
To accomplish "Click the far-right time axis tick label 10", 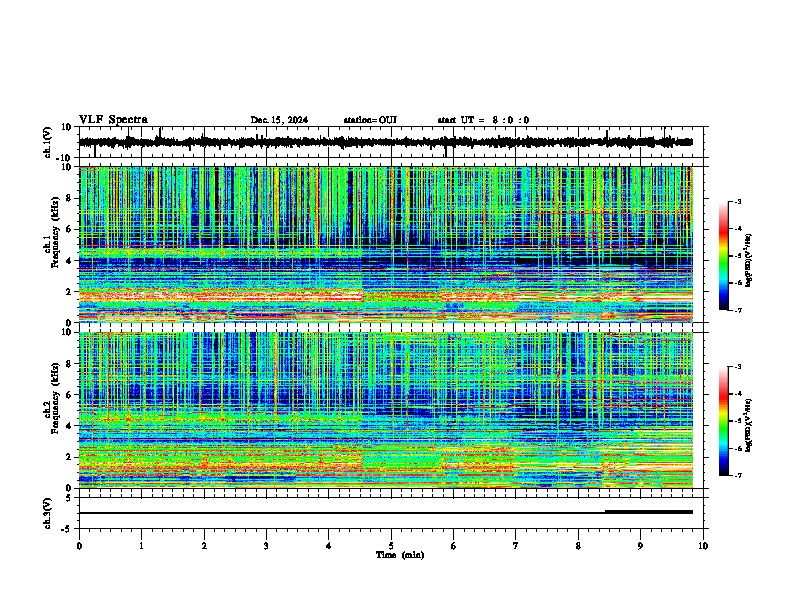I will [x=703, y=546].
